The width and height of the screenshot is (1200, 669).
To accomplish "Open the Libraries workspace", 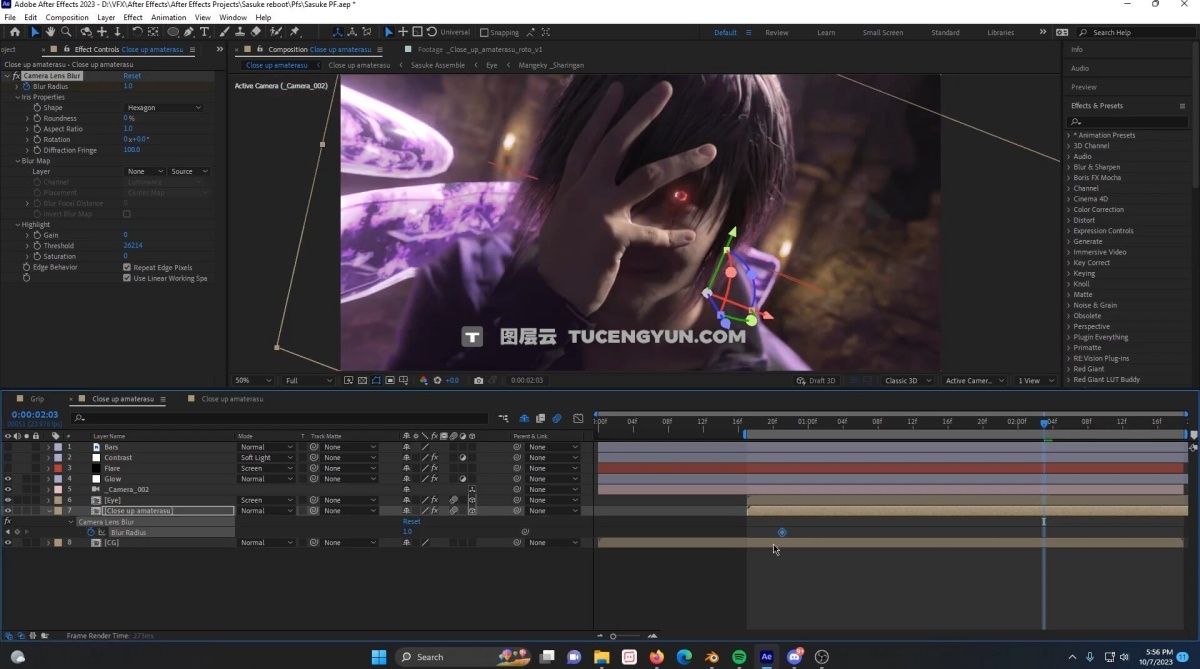I will (x=1000, y=32).
